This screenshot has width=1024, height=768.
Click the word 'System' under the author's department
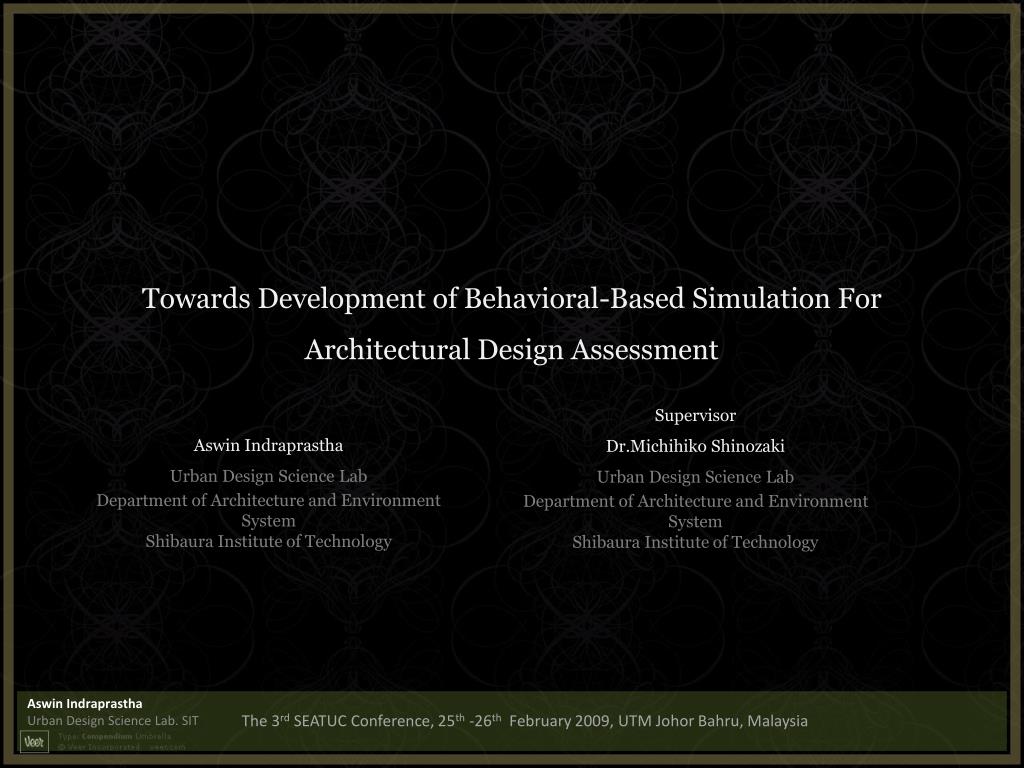coord(268,521)
